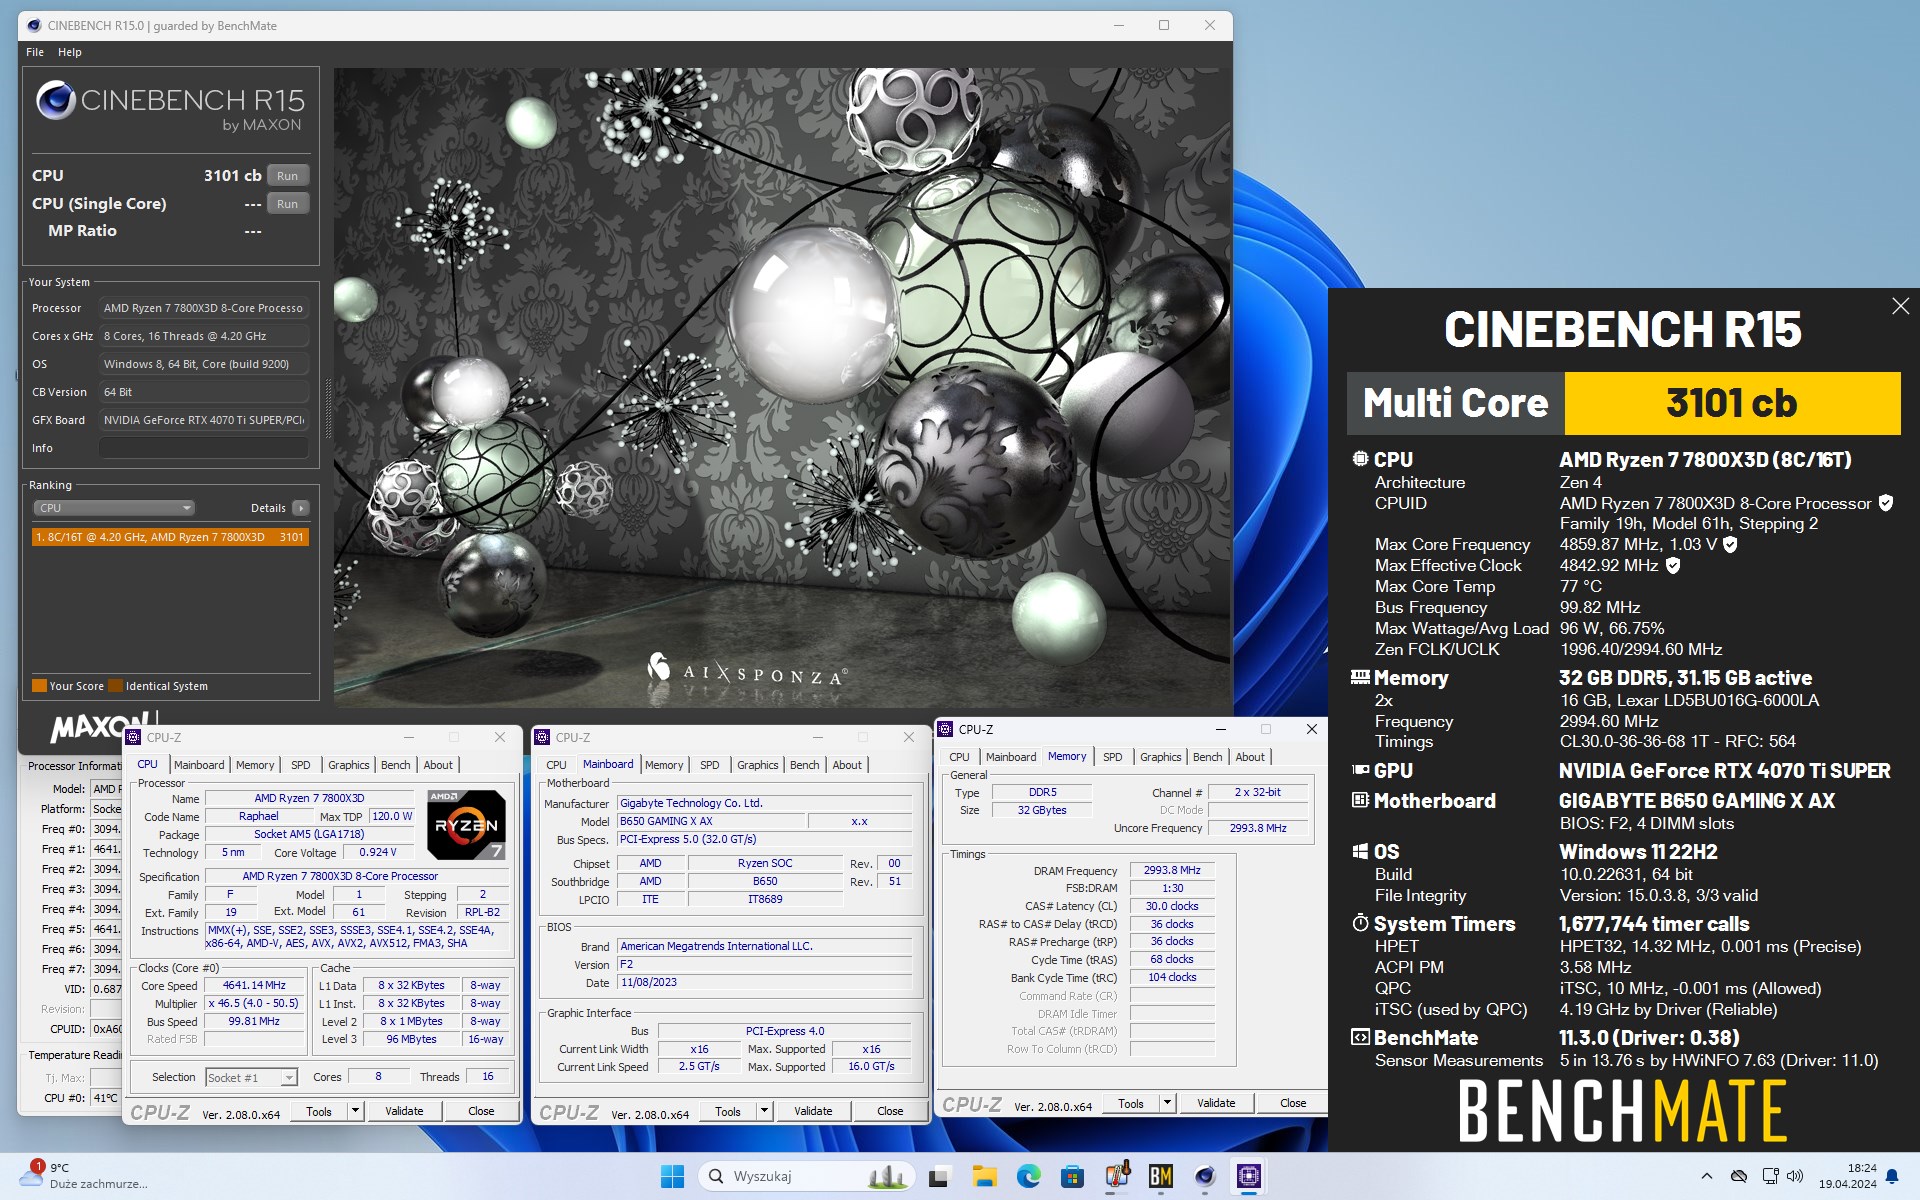Click Core Speed 4641.14 MHz value
Screen dimensions: 1920x1200
pyautogui.click(x=254, y=985)
